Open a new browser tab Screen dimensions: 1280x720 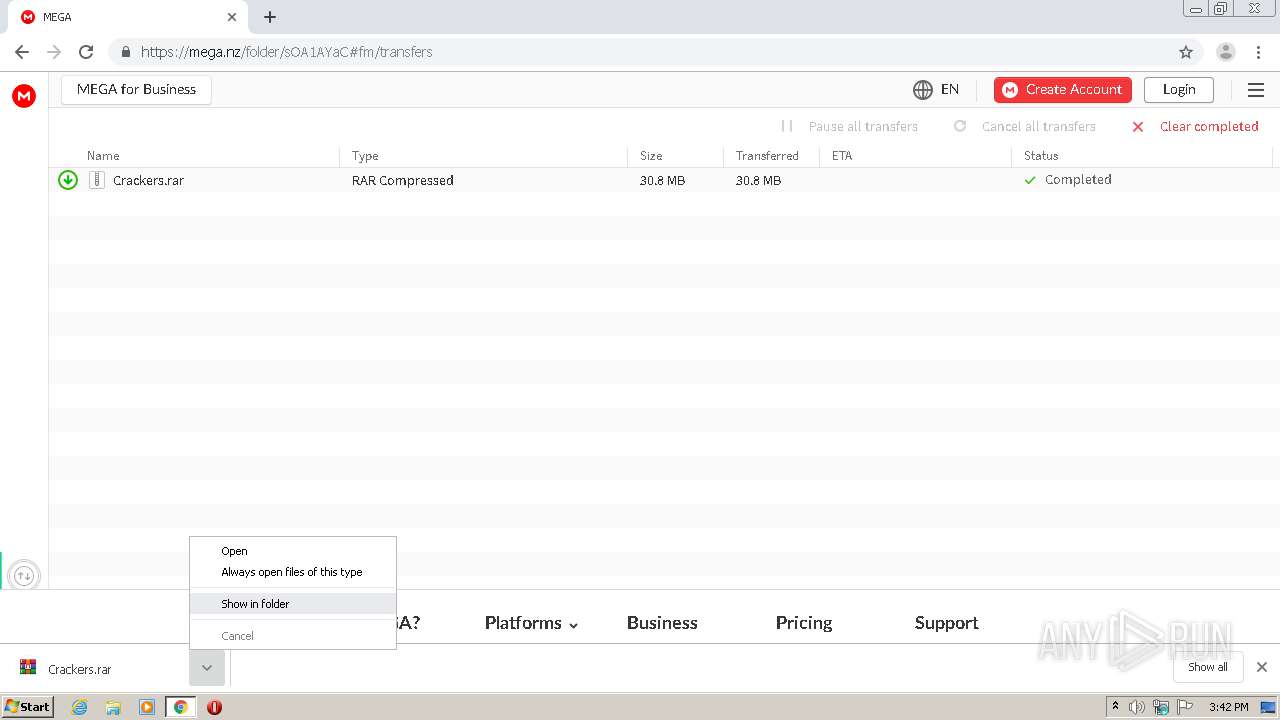coord(270,17)
